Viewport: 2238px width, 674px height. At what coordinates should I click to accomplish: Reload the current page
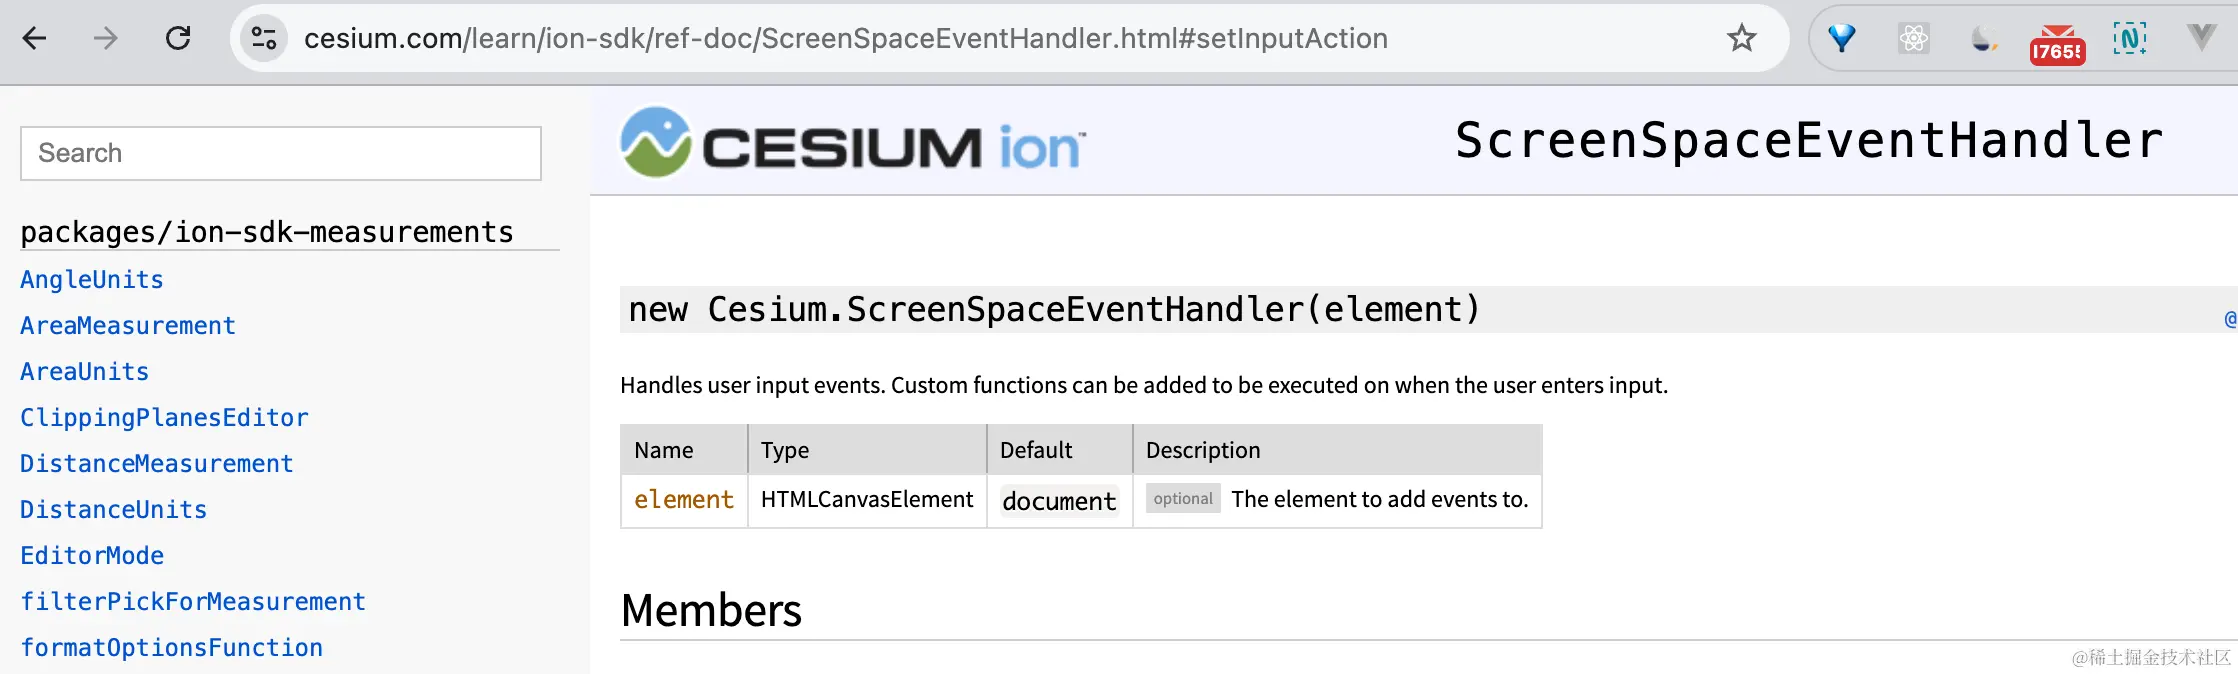click(x=178, y=39)
